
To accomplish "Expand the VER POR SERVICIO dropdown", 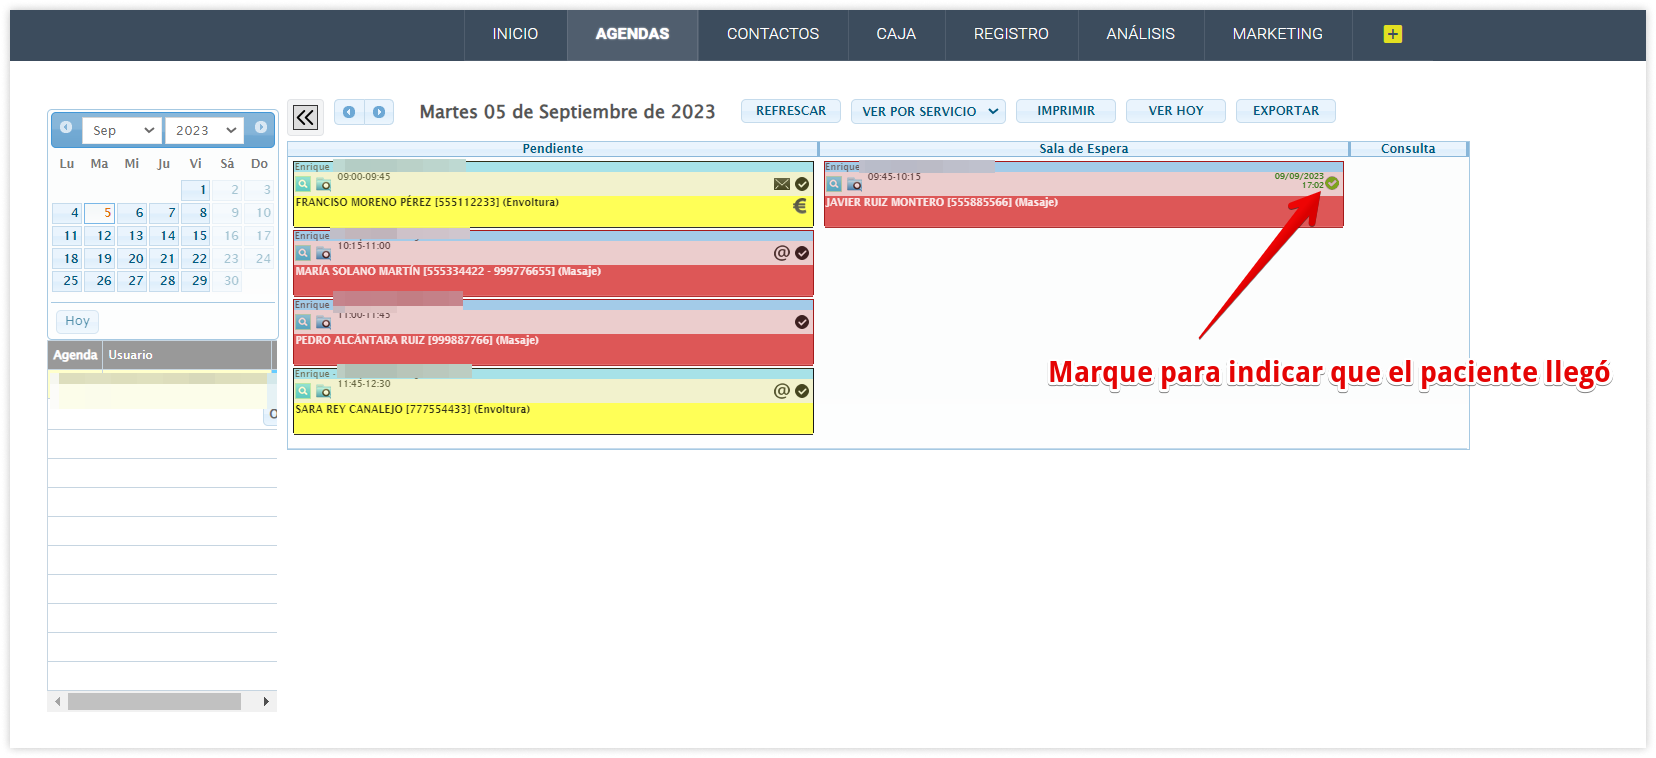I will point(929,111).
